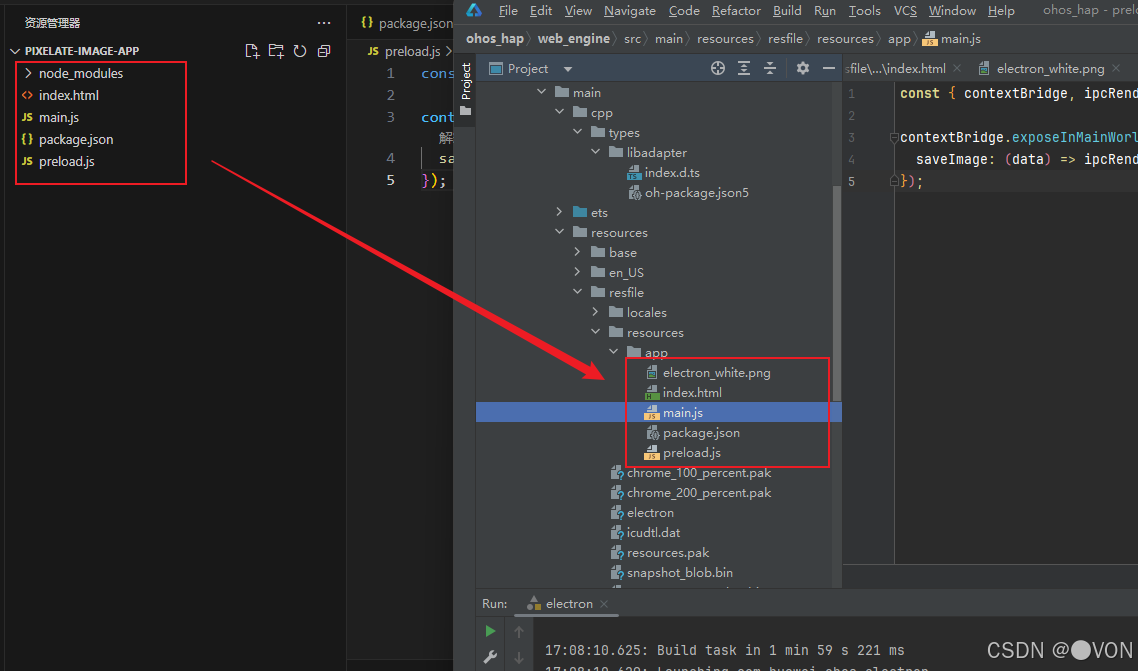1138x671 pixels.
Task: Open explorer more actions ellipsis
Action: coord(324,23)
